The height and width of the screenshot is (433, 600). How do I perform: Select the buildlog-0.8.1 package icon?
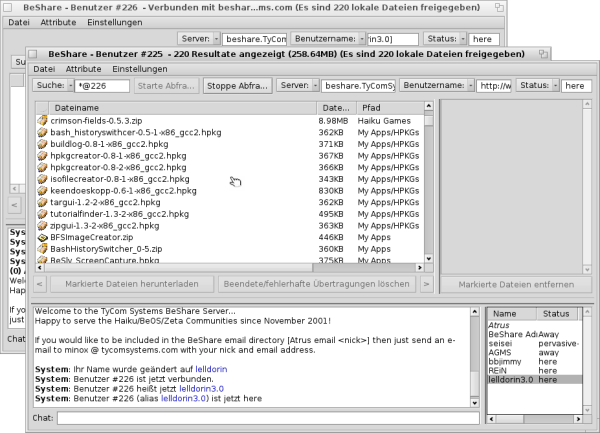(x=42, y=144)
